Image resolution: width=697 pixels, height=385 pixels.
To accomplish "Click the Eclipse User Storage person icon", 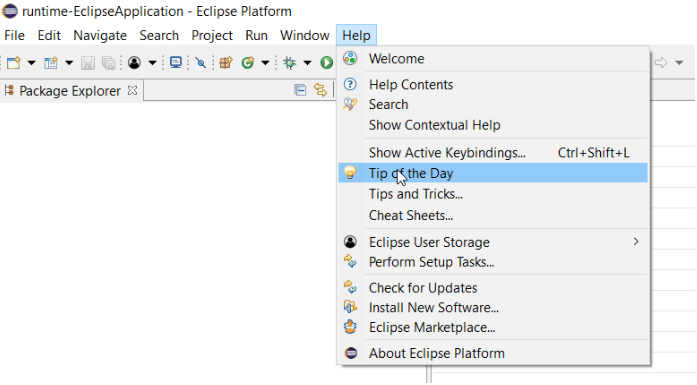I will coord(350,242).
